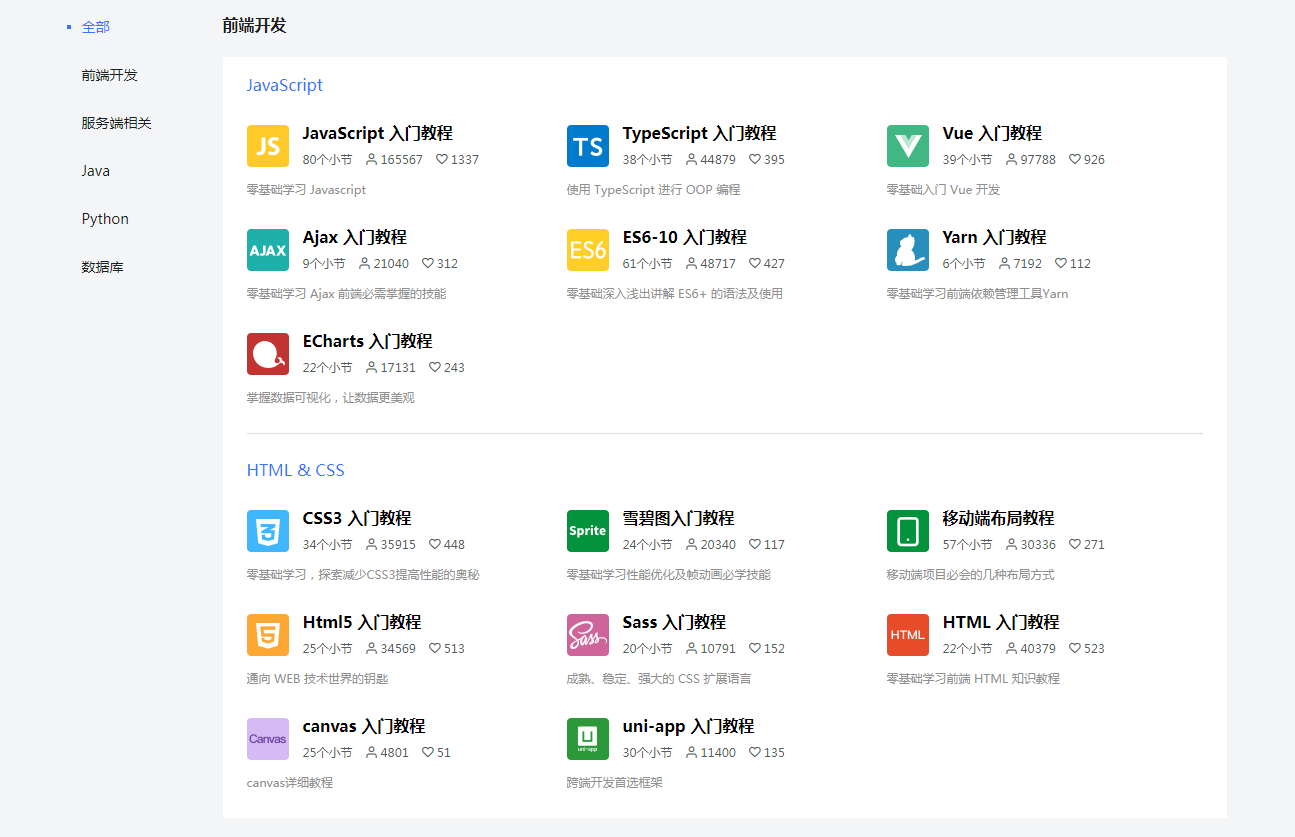Click the green Vue logo icon
Screen dimensions: 1295x837
coord(907,146)
